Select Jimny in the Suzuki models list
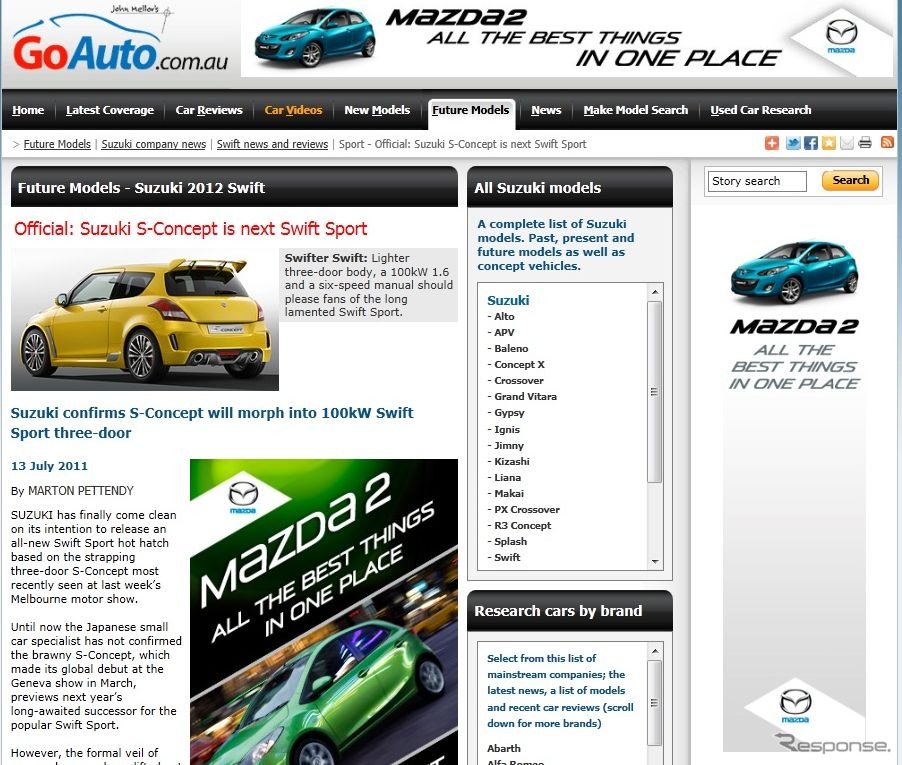The height and width of the screenshot is (765, 902). pos(509,446)
